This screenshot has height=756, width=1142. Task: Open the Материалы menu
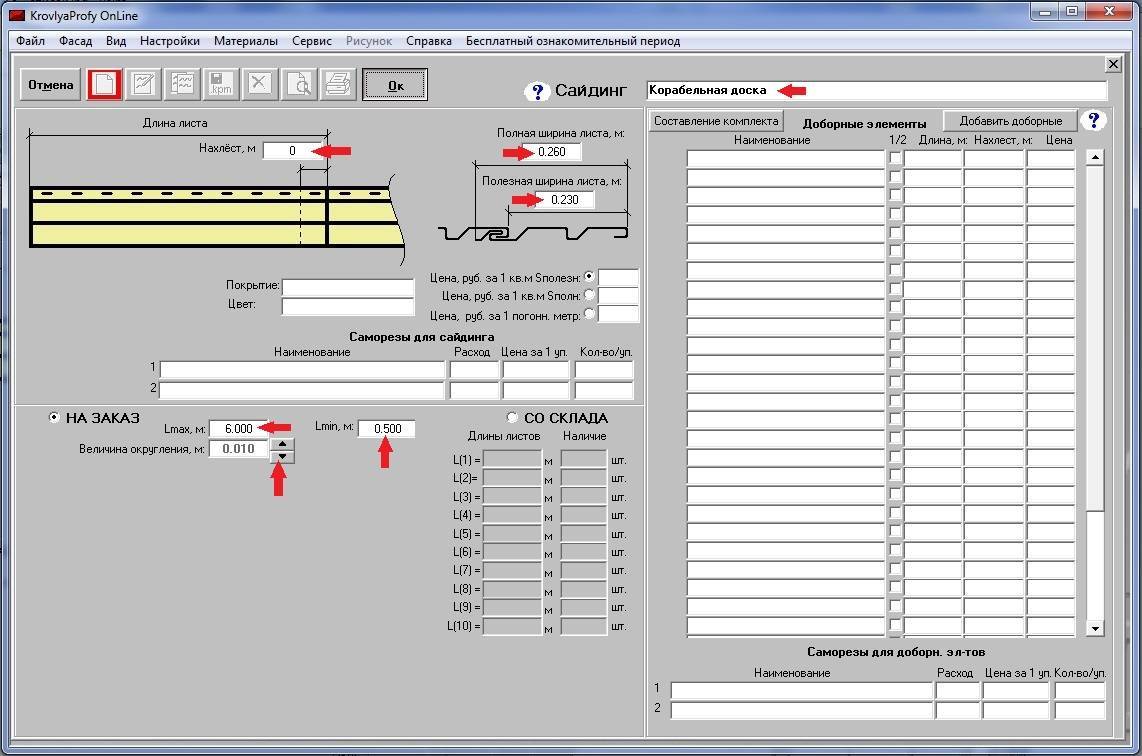pyautogui.click(x=245, y=41)
